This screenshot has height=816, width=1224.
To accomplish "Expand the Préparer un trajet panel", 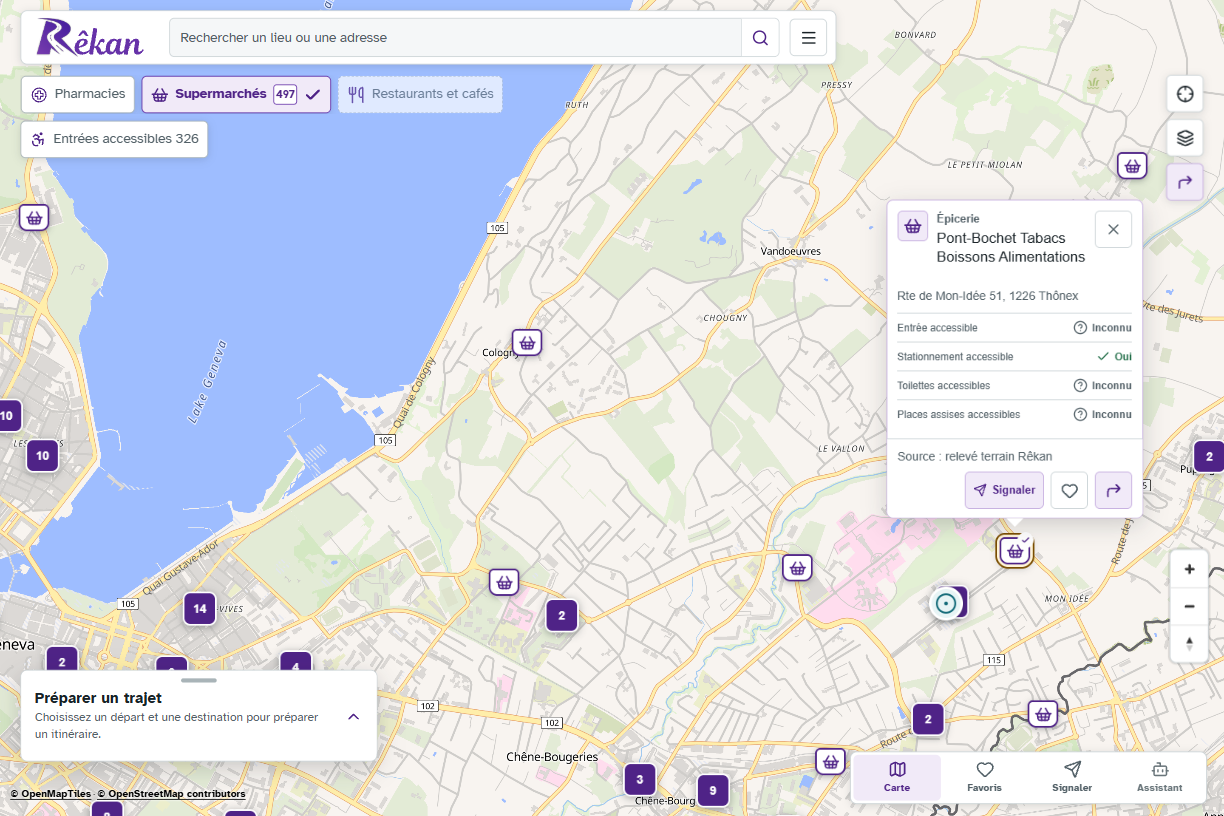I will [353, 716].
